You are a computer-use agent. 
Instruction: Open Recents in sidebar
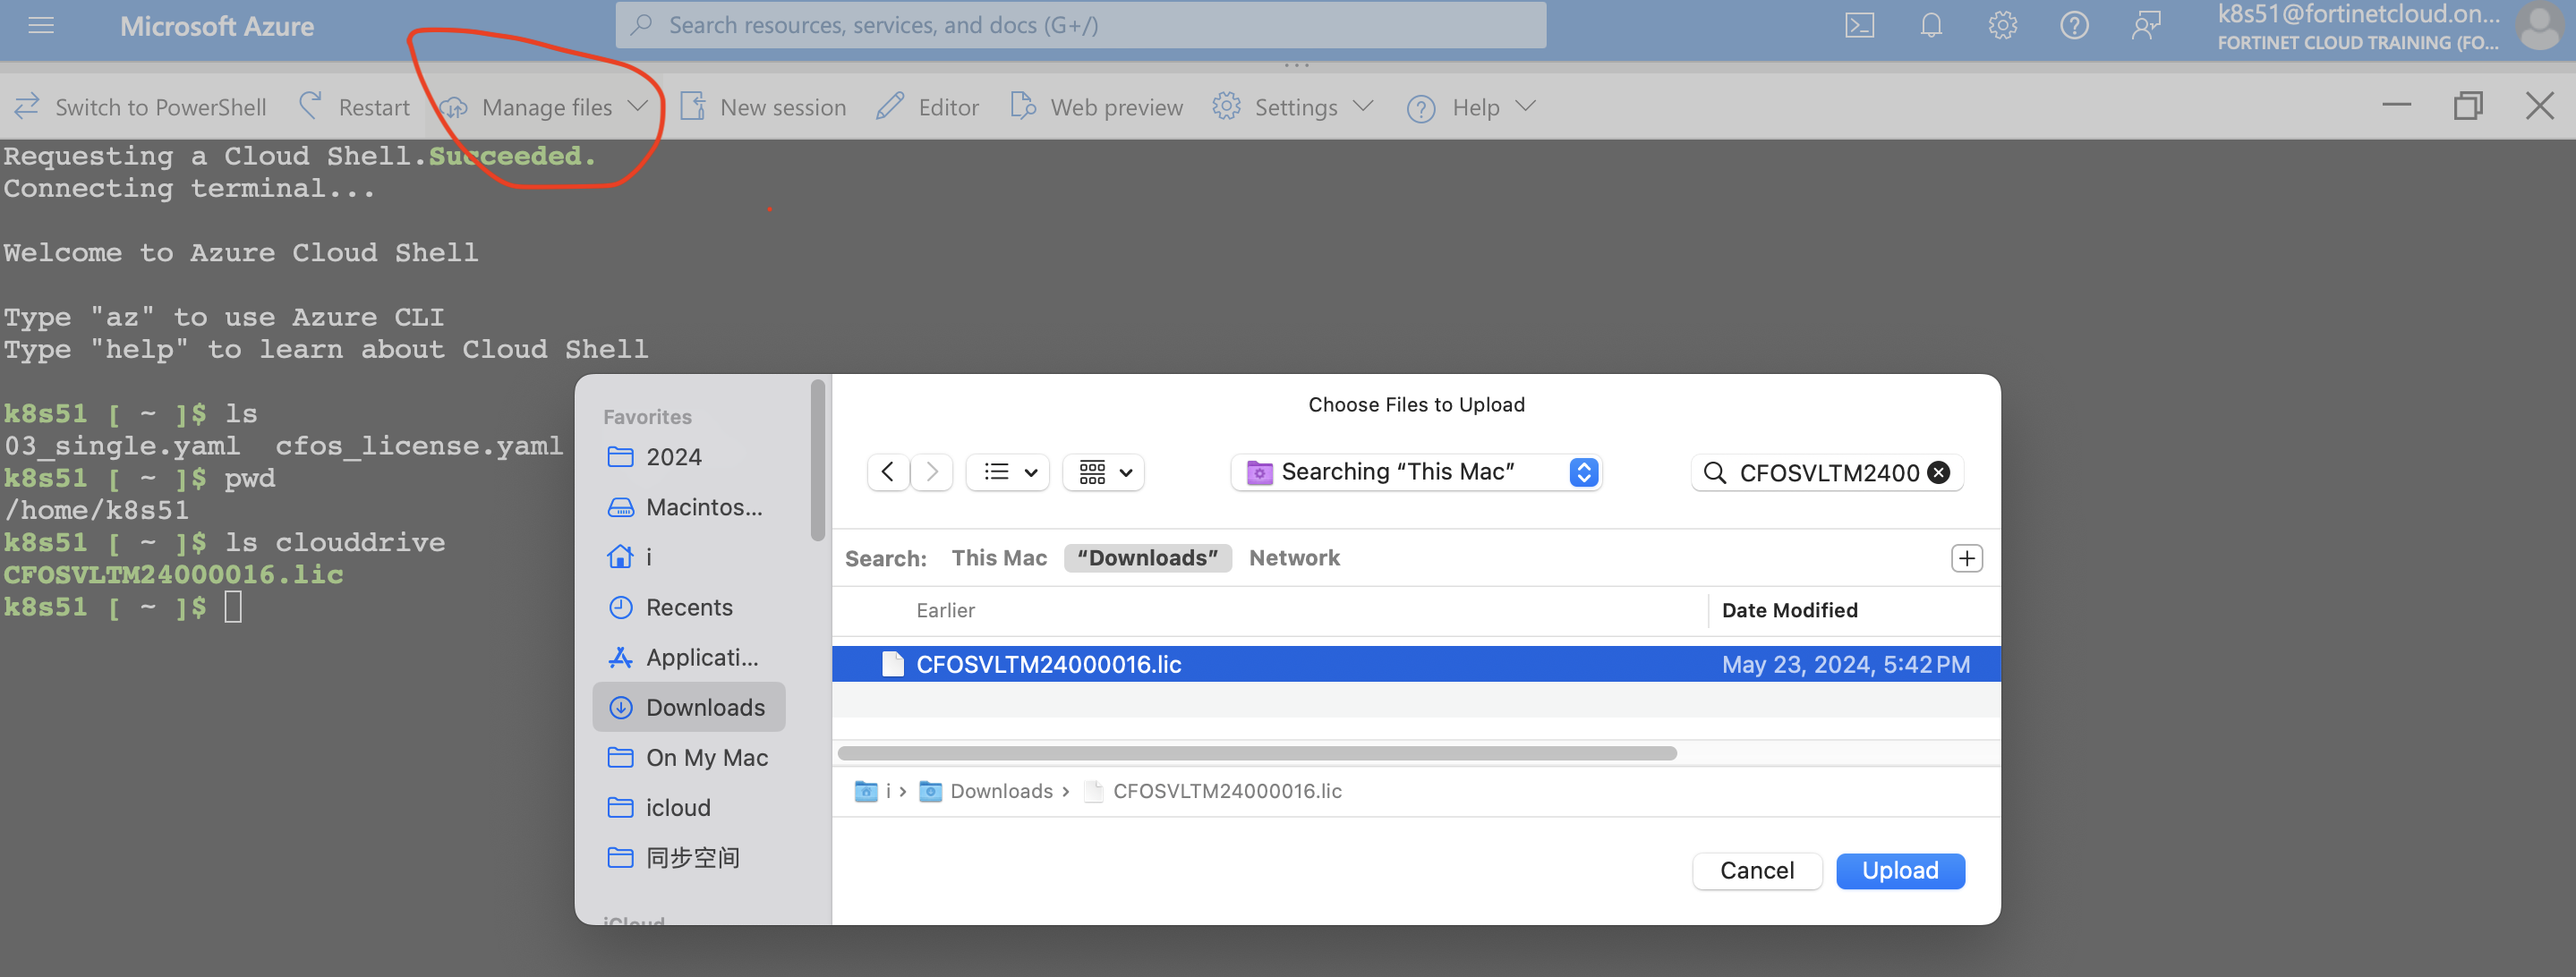click(x=690, y=607)
